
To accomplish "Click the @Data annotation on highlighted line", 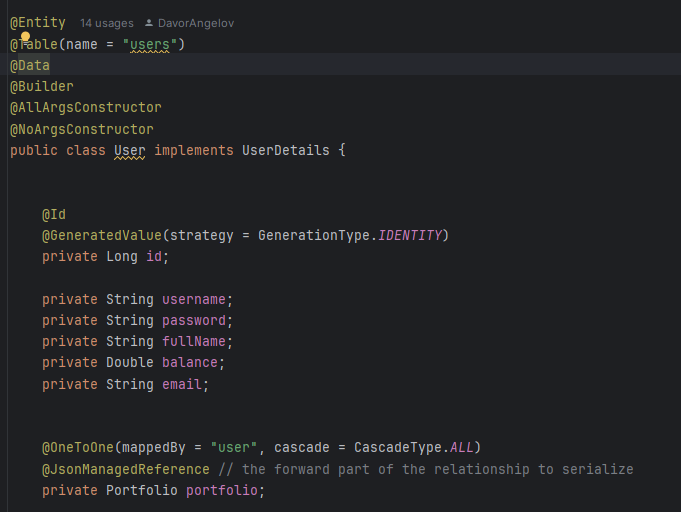I will pyautogui.click(x=30, y=65).
